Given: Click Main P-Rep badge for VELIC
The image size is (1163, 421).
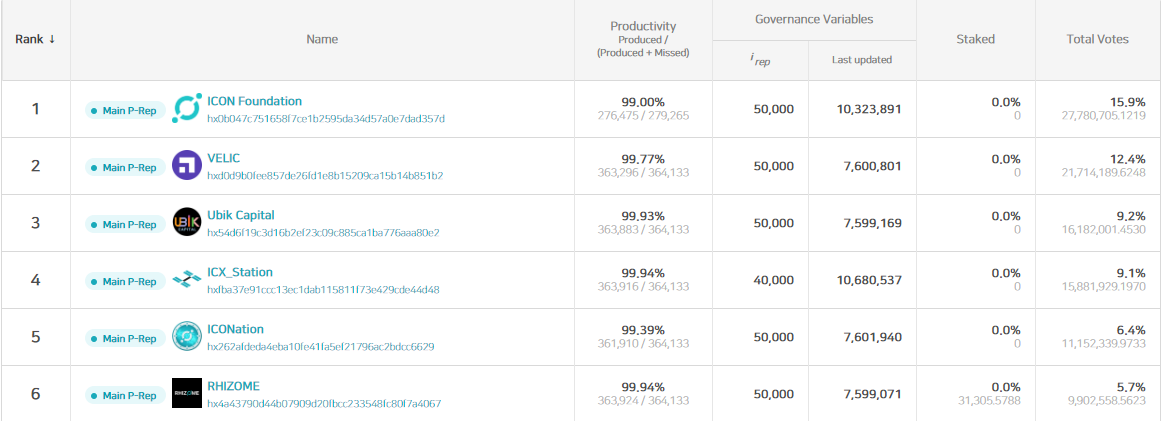Looking at the screenshot, I should tap(125, 168).
